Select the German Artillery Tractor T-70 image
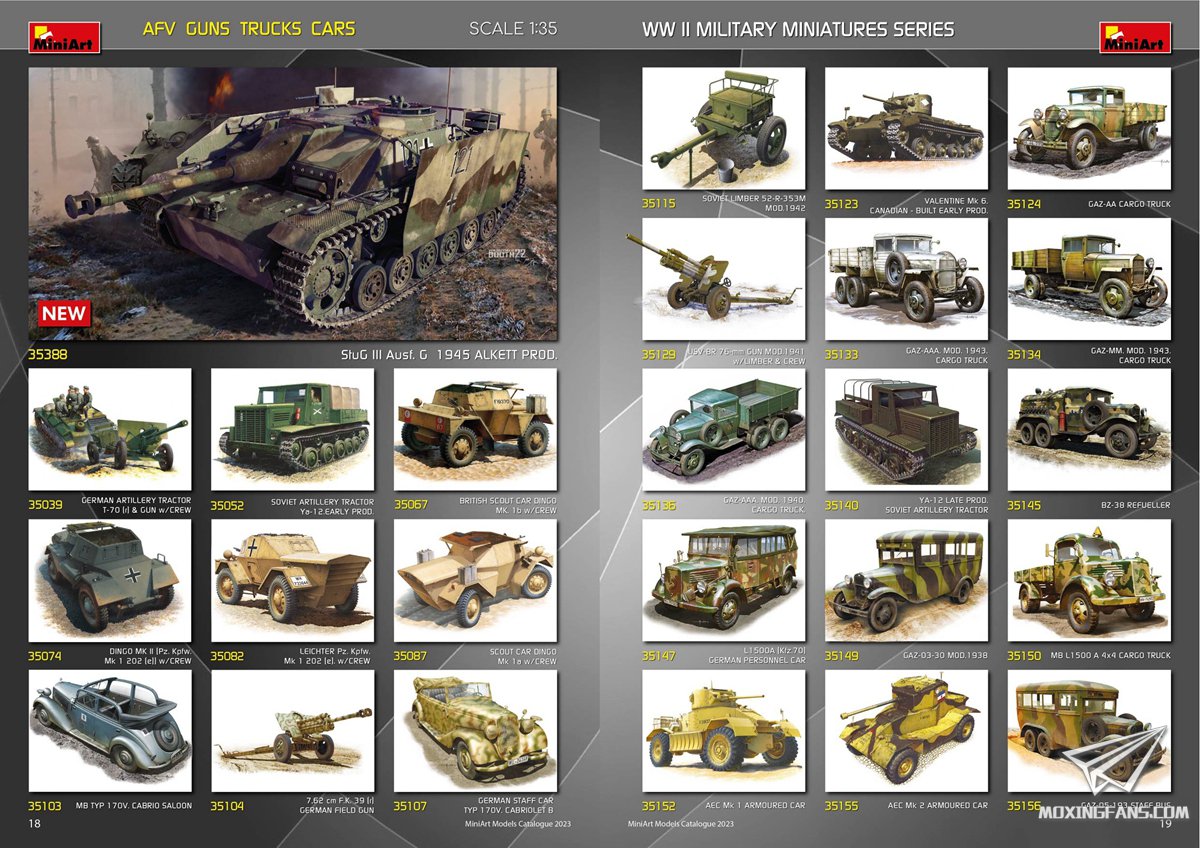Screen dimensions: 1200x848 point(110,429)
